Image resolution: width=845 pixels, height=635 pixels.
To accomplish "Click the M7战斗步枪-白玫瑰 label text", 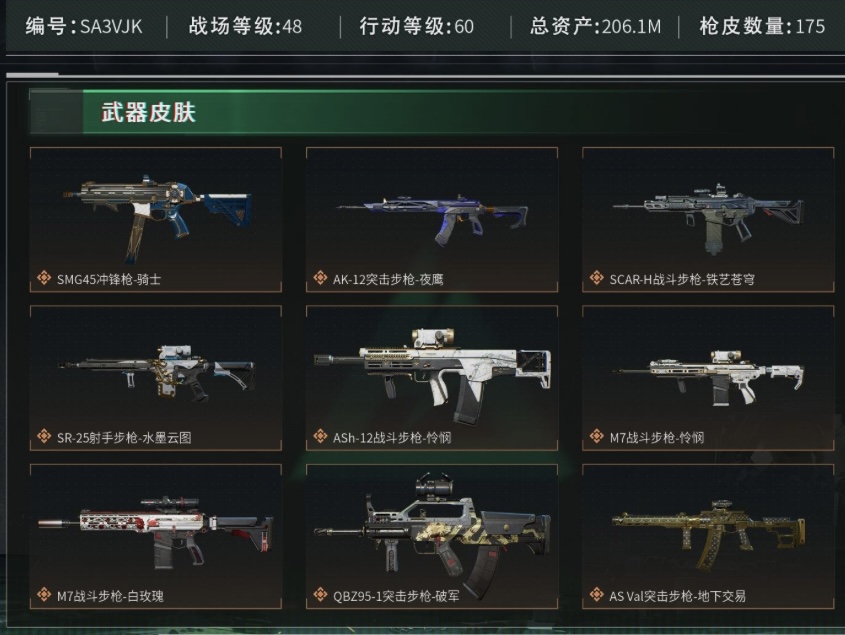I will tap(110, 596).
